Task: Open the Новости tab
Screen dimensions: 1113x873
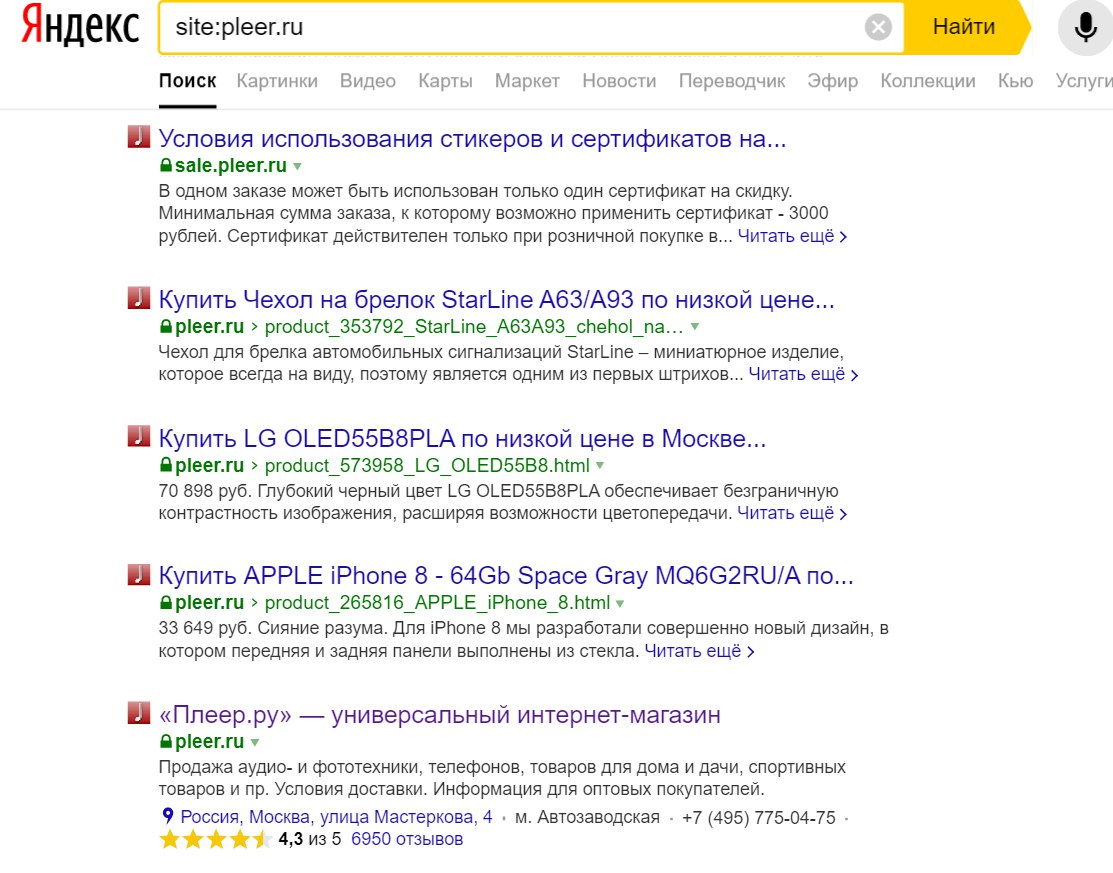Action: [619, 81]
